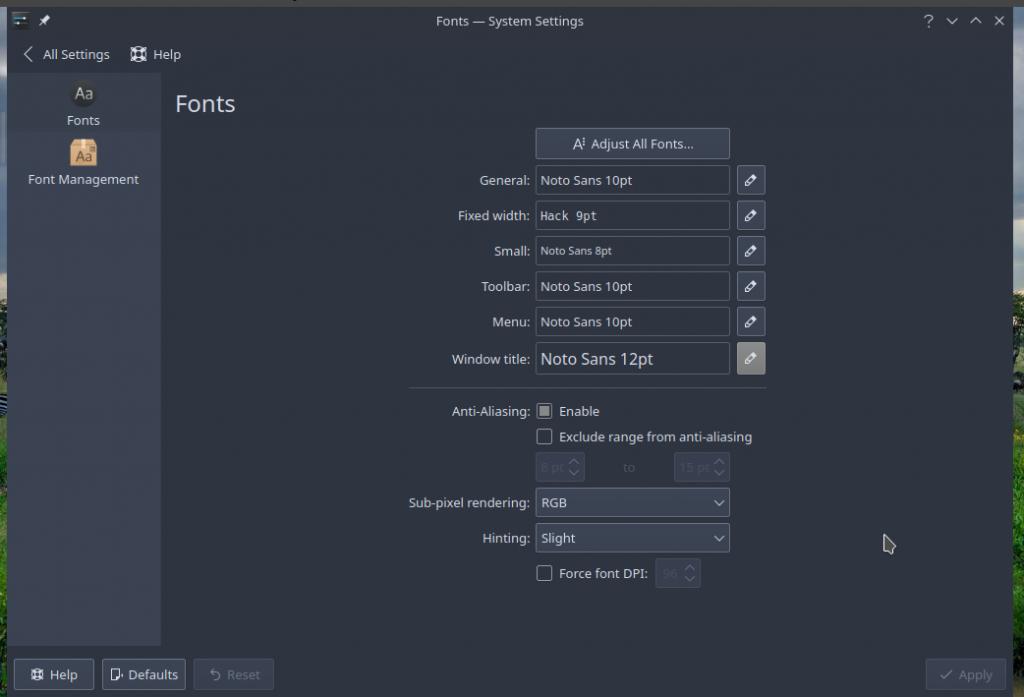Viewport: 1024px width, 697px height.
Task: Edit the Fixed width font pencil icon
Action: 750,216
